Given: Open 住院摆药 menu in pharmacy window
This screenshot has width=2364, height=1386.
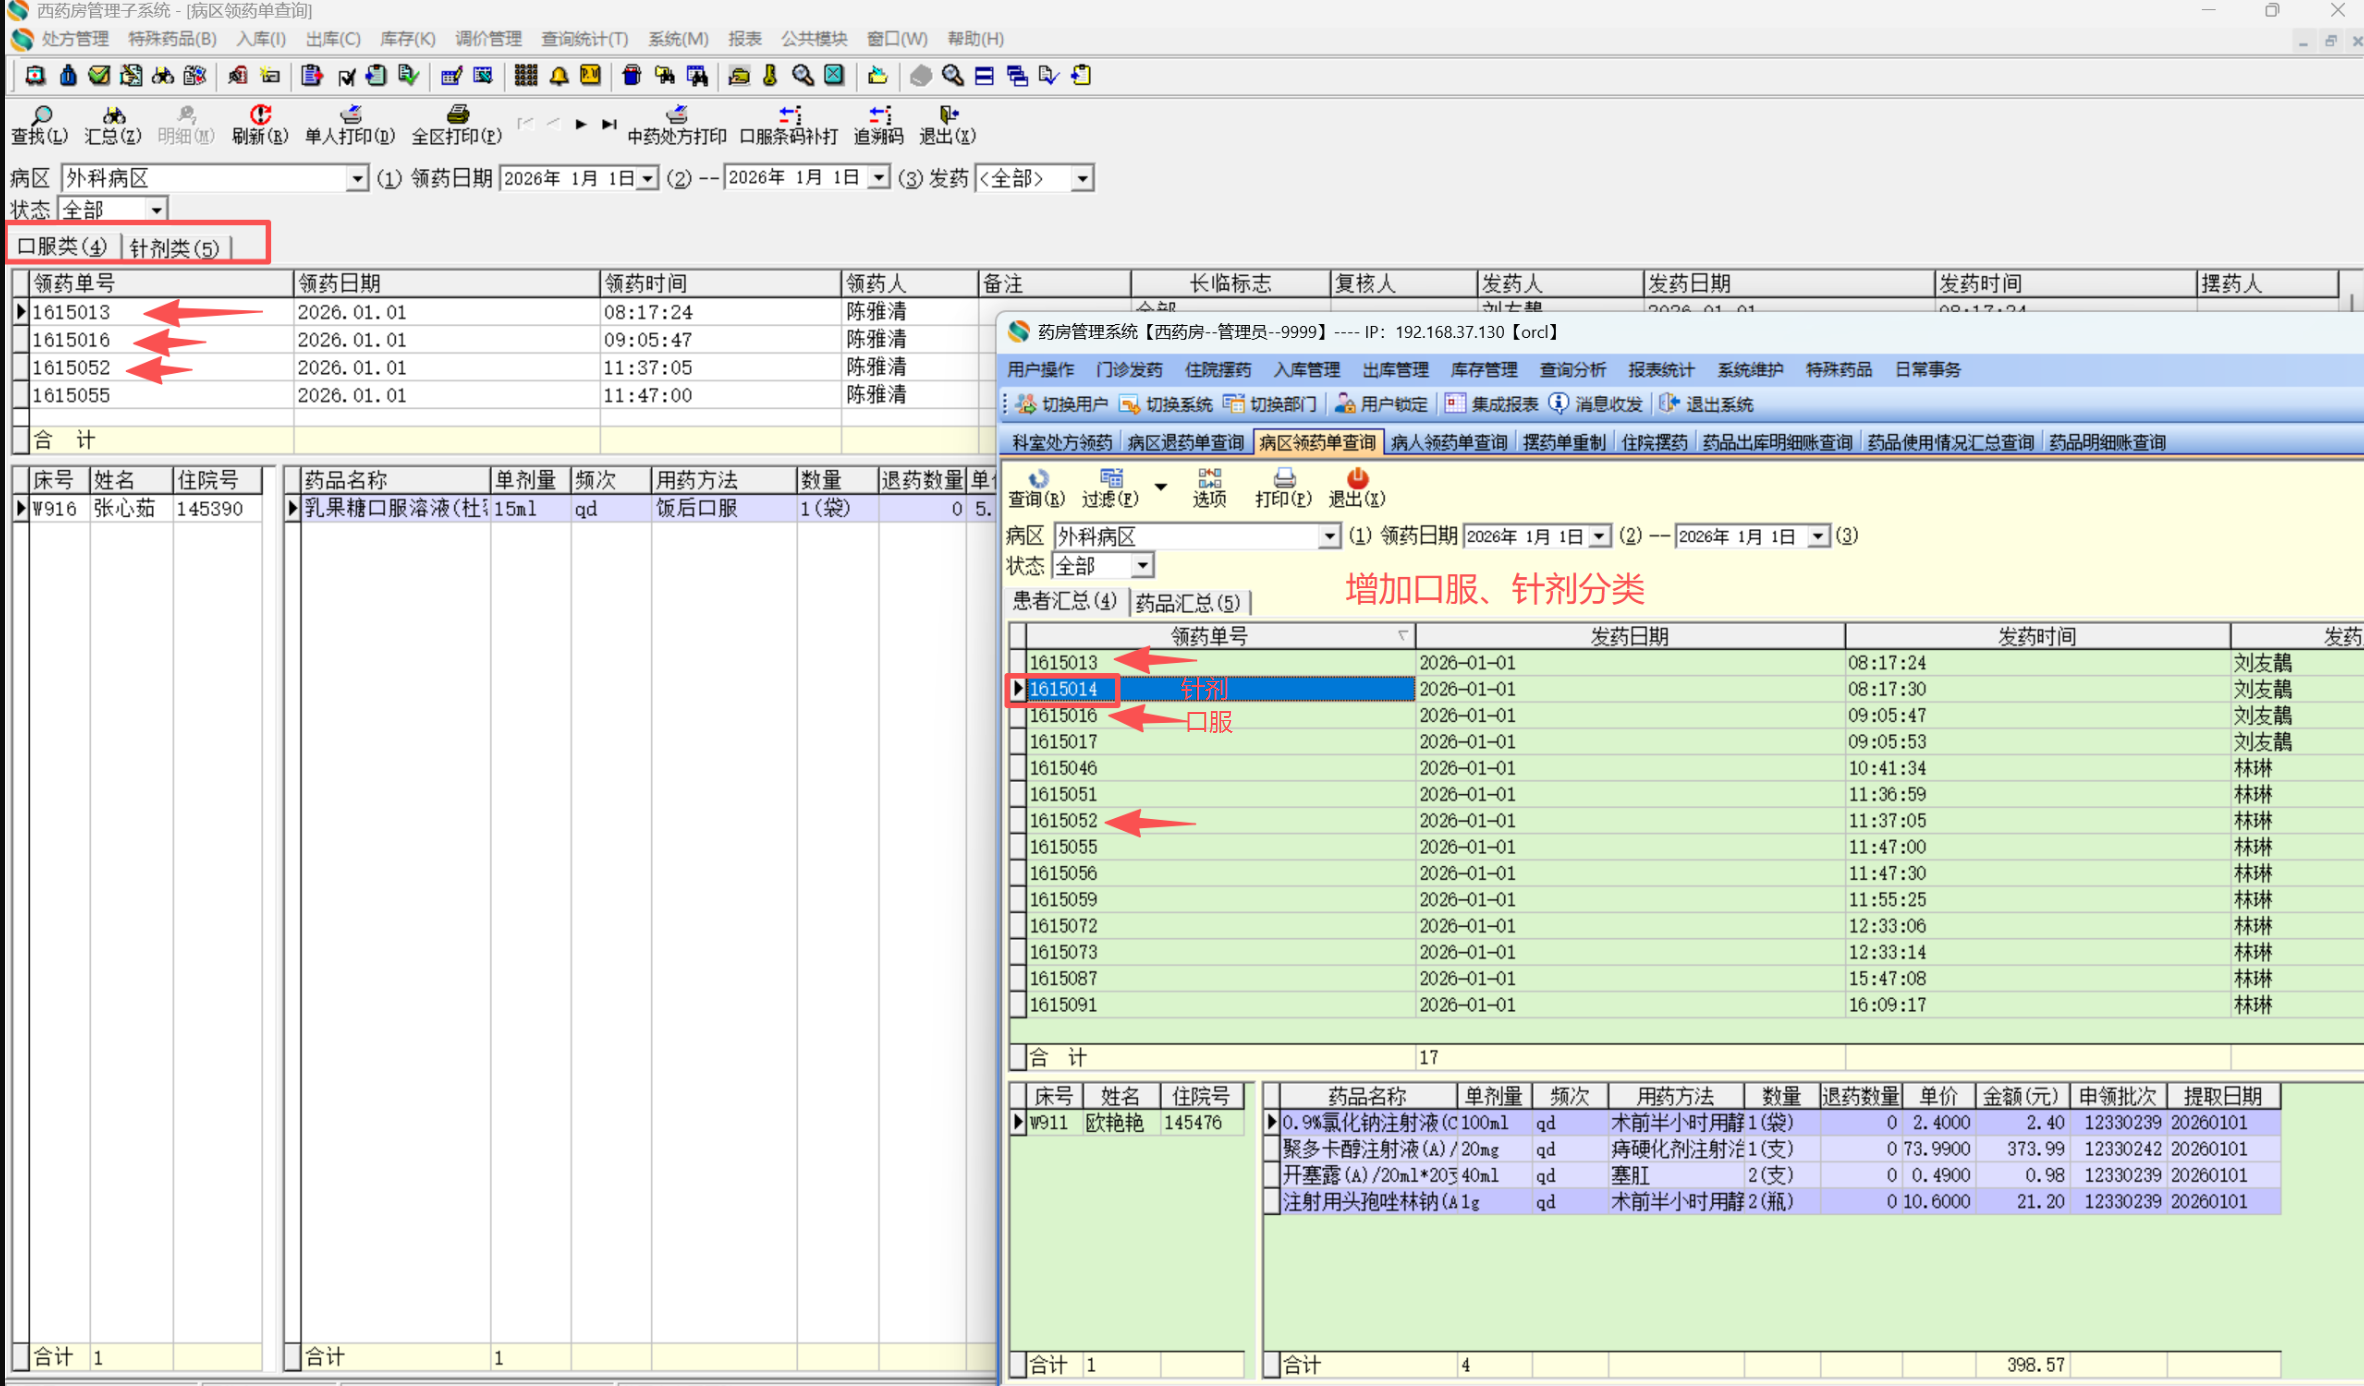Looking at the screenshot, I should point(1217,370).
